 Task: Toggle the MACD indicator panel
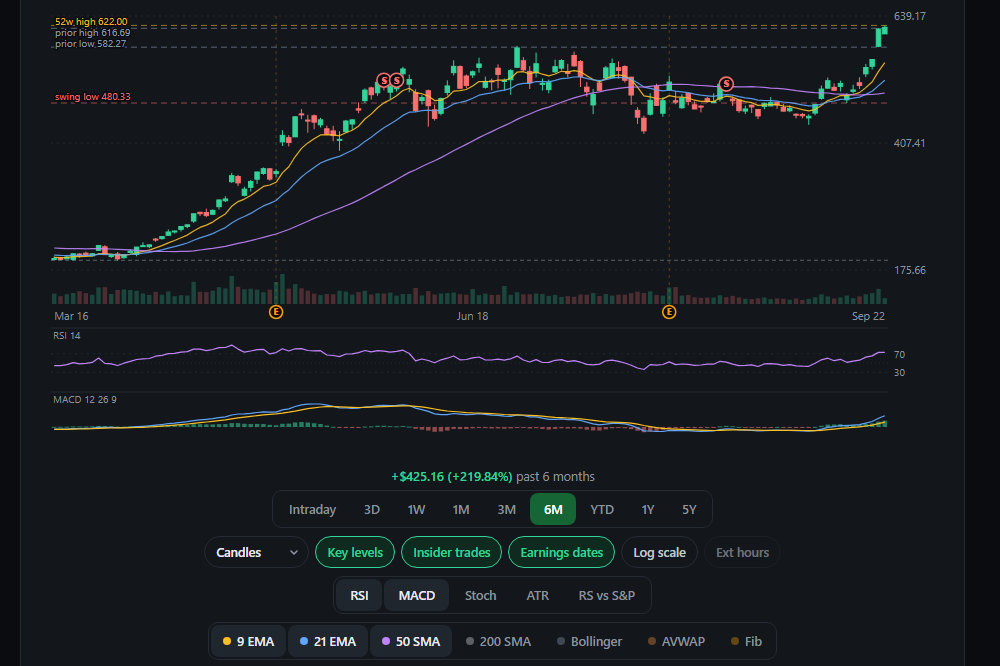(x=416, y=595)
